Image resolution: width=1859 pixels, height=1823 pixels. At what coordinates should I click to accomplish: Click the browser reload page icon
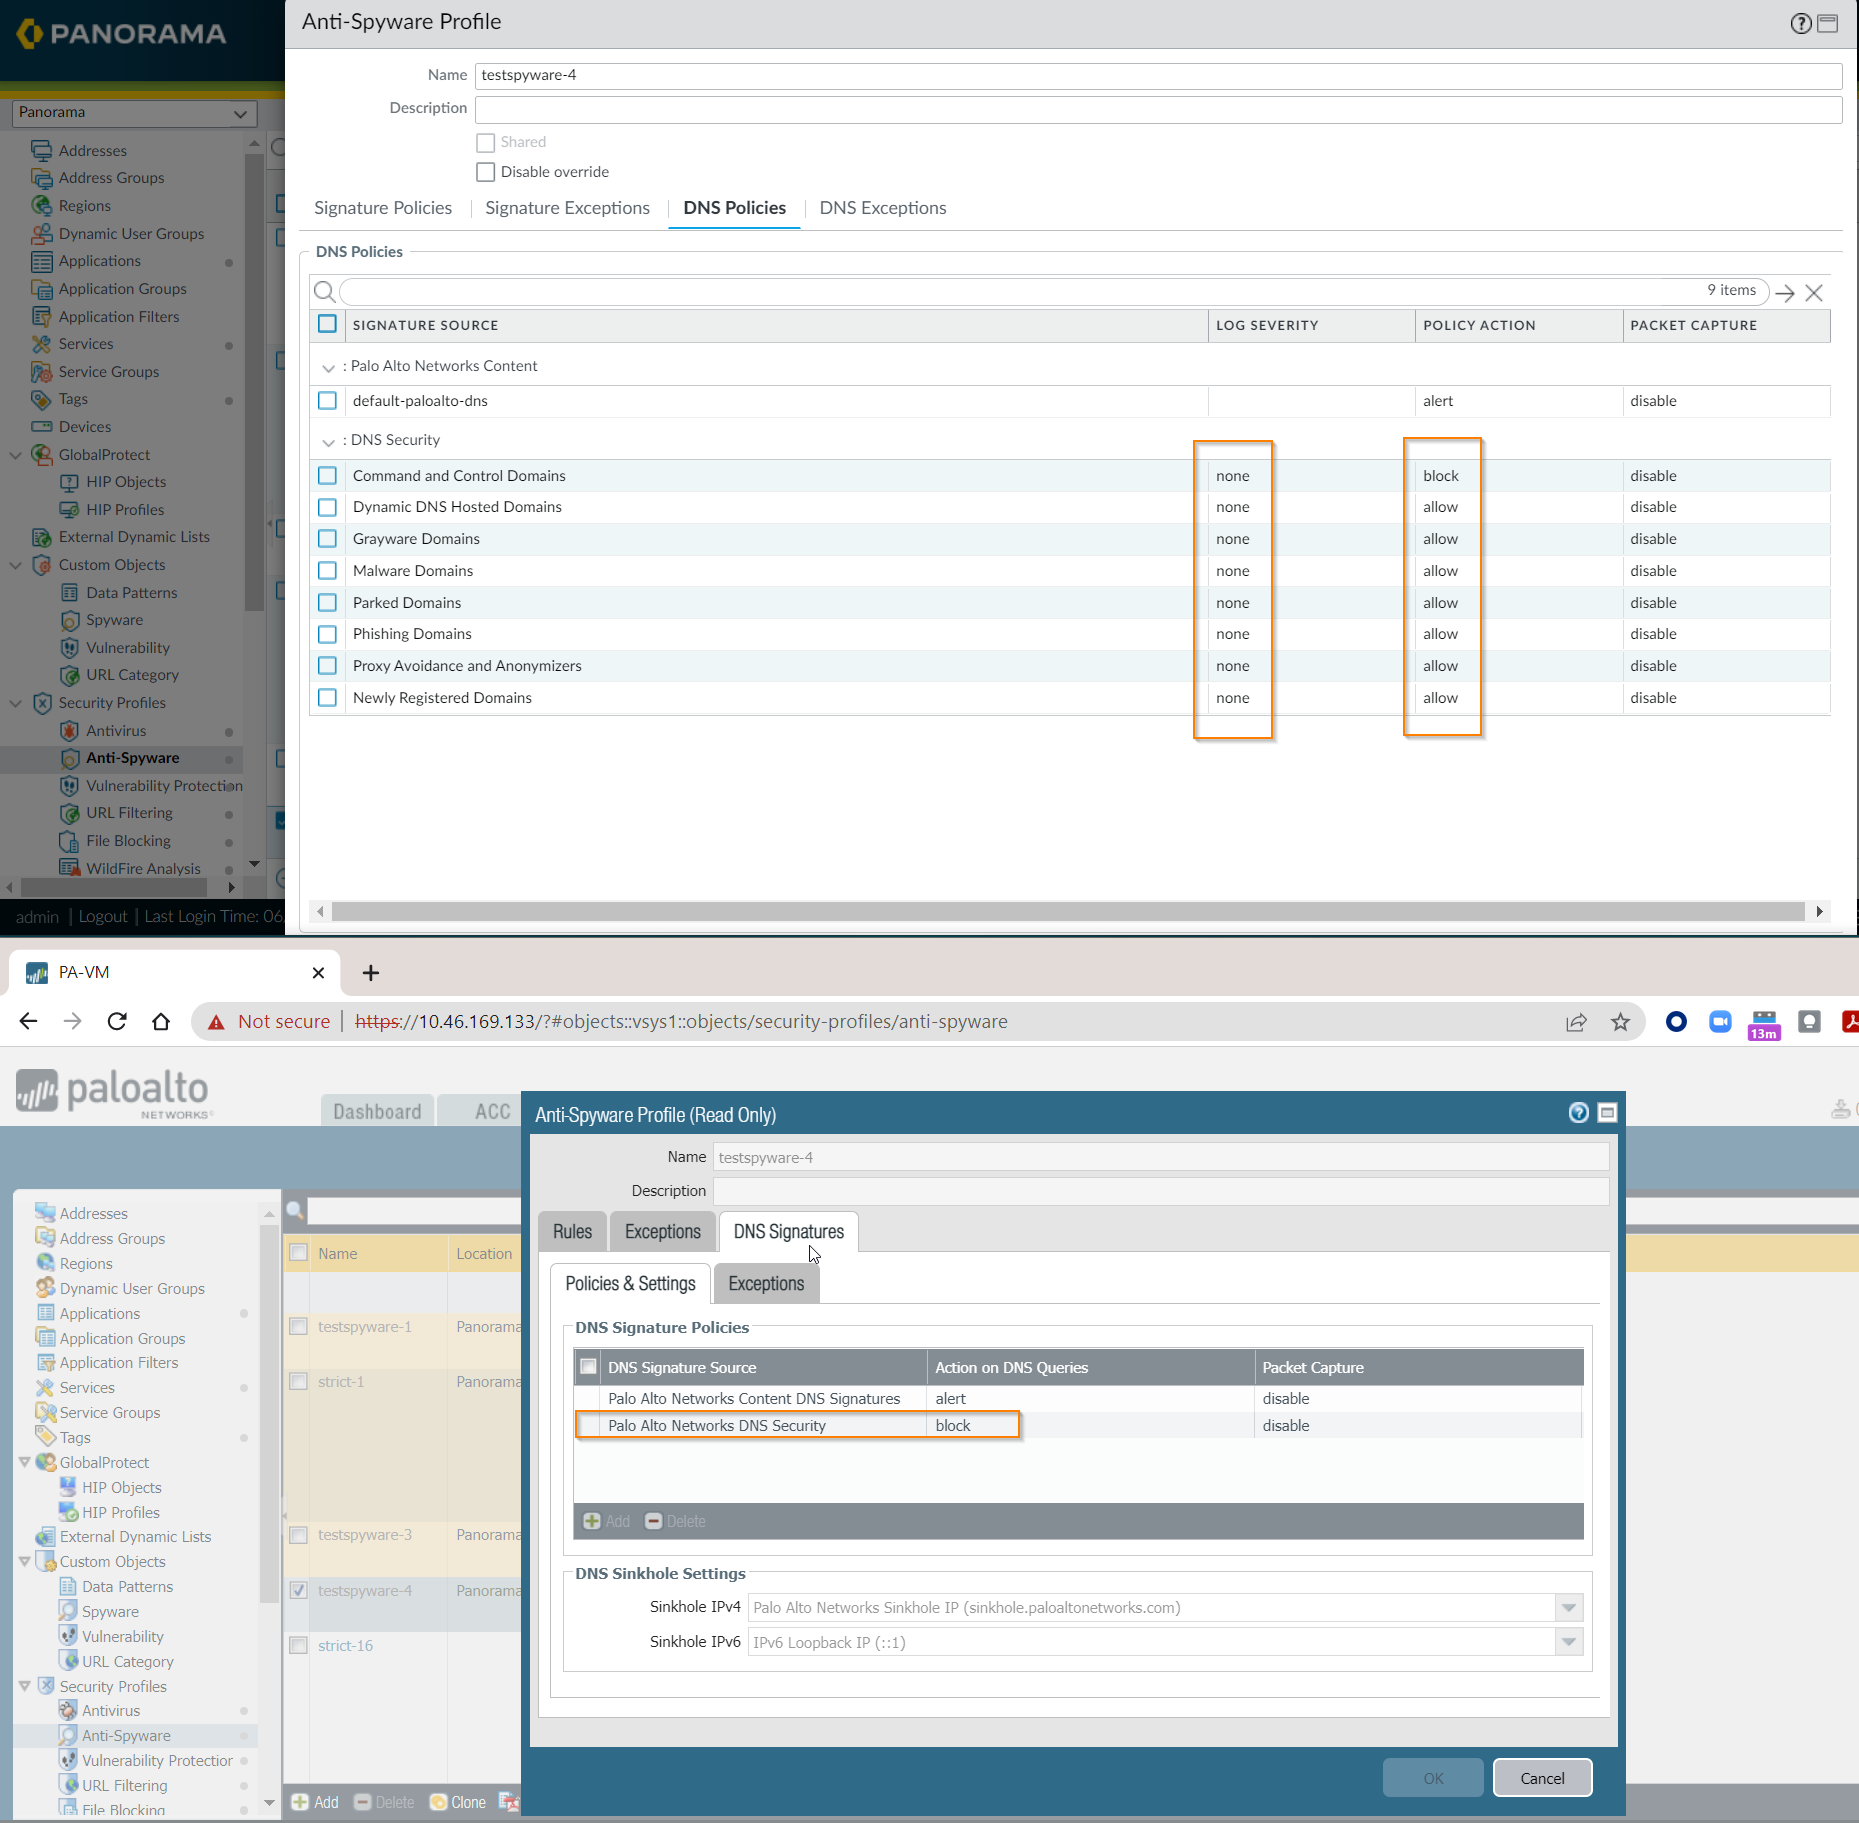(117, 1021)
